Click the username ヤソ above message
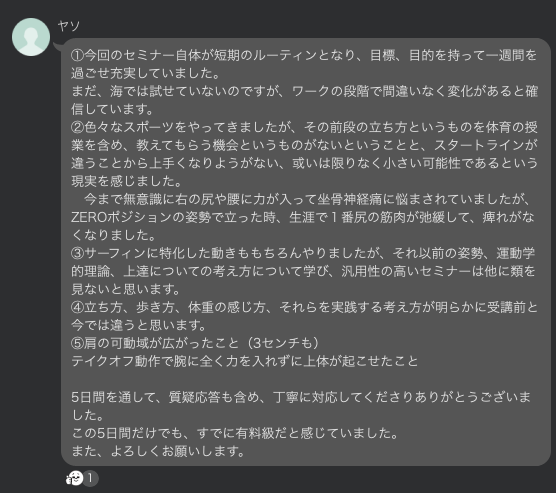The width and height of the screenshot is (556, 493). [x=68, y=26]
